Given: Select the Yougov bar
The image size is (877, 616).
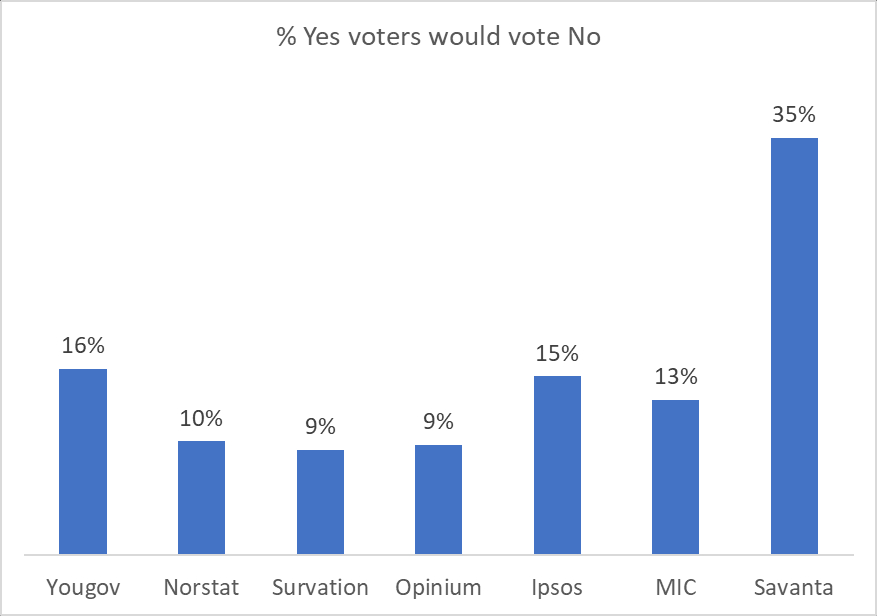Looking at the screenshot, I should coord(83,461).
